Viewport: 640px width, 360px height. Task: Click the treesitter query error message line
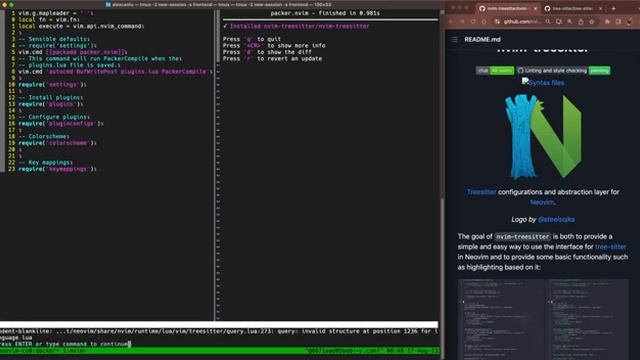pyautogui.click(x=219, y=331)
